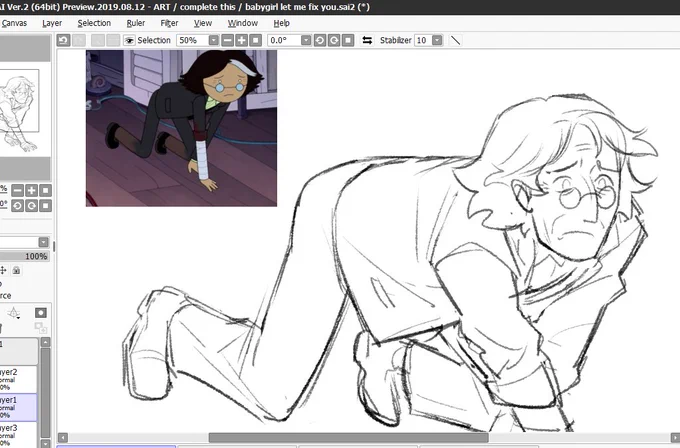
Task: Click the new perspective ruler icon
Action: [x=14, y=313]
